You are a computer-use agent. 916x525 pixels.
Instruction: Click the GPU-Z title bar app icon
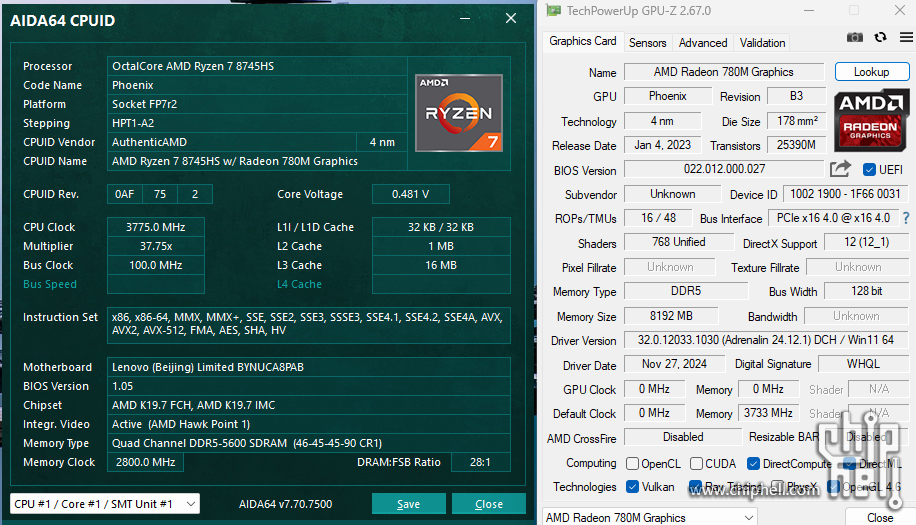[x=553, y=11]
